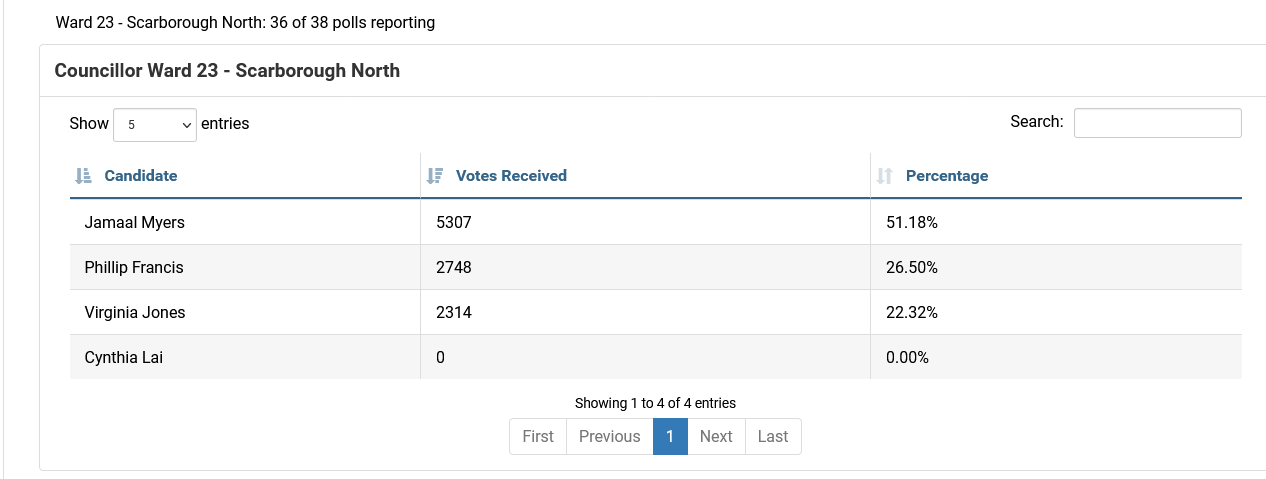Sort by the Candidate header text
Screen dimensions: 1266x479
pos(141,176)
